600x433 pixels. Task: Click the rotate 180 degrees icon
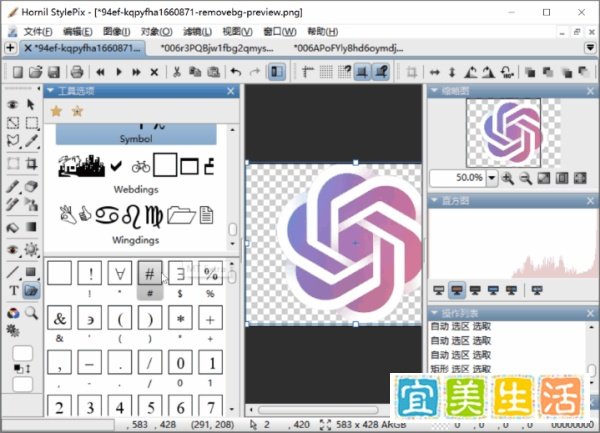(507, 72)
